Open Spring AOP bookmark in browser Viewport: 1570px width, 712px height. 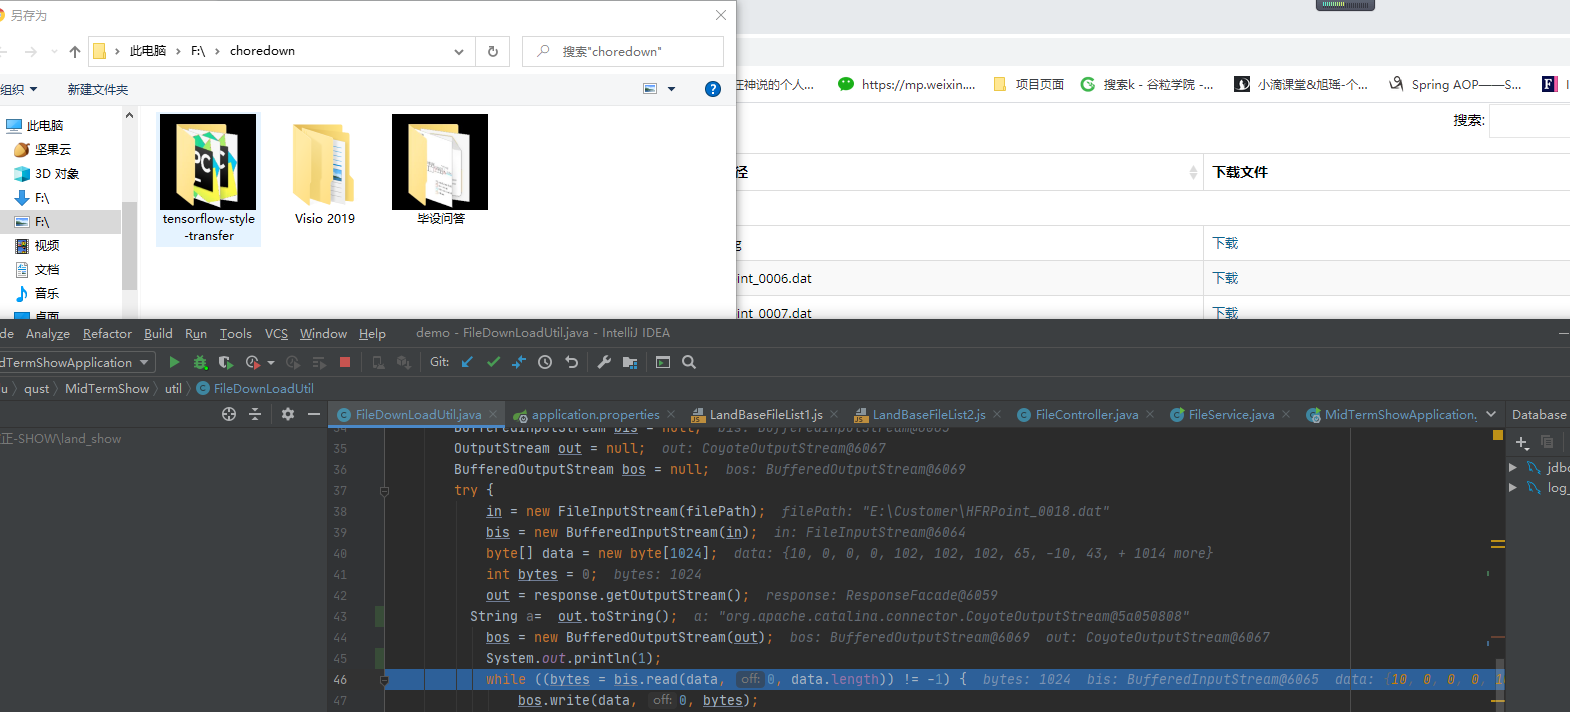click(x=1456, y=84)
